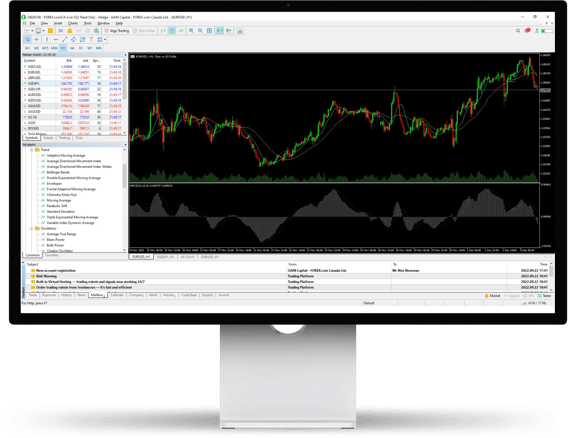Open the View menu
The height and width of the screenshot is (438, 576).
coord(44,23)
